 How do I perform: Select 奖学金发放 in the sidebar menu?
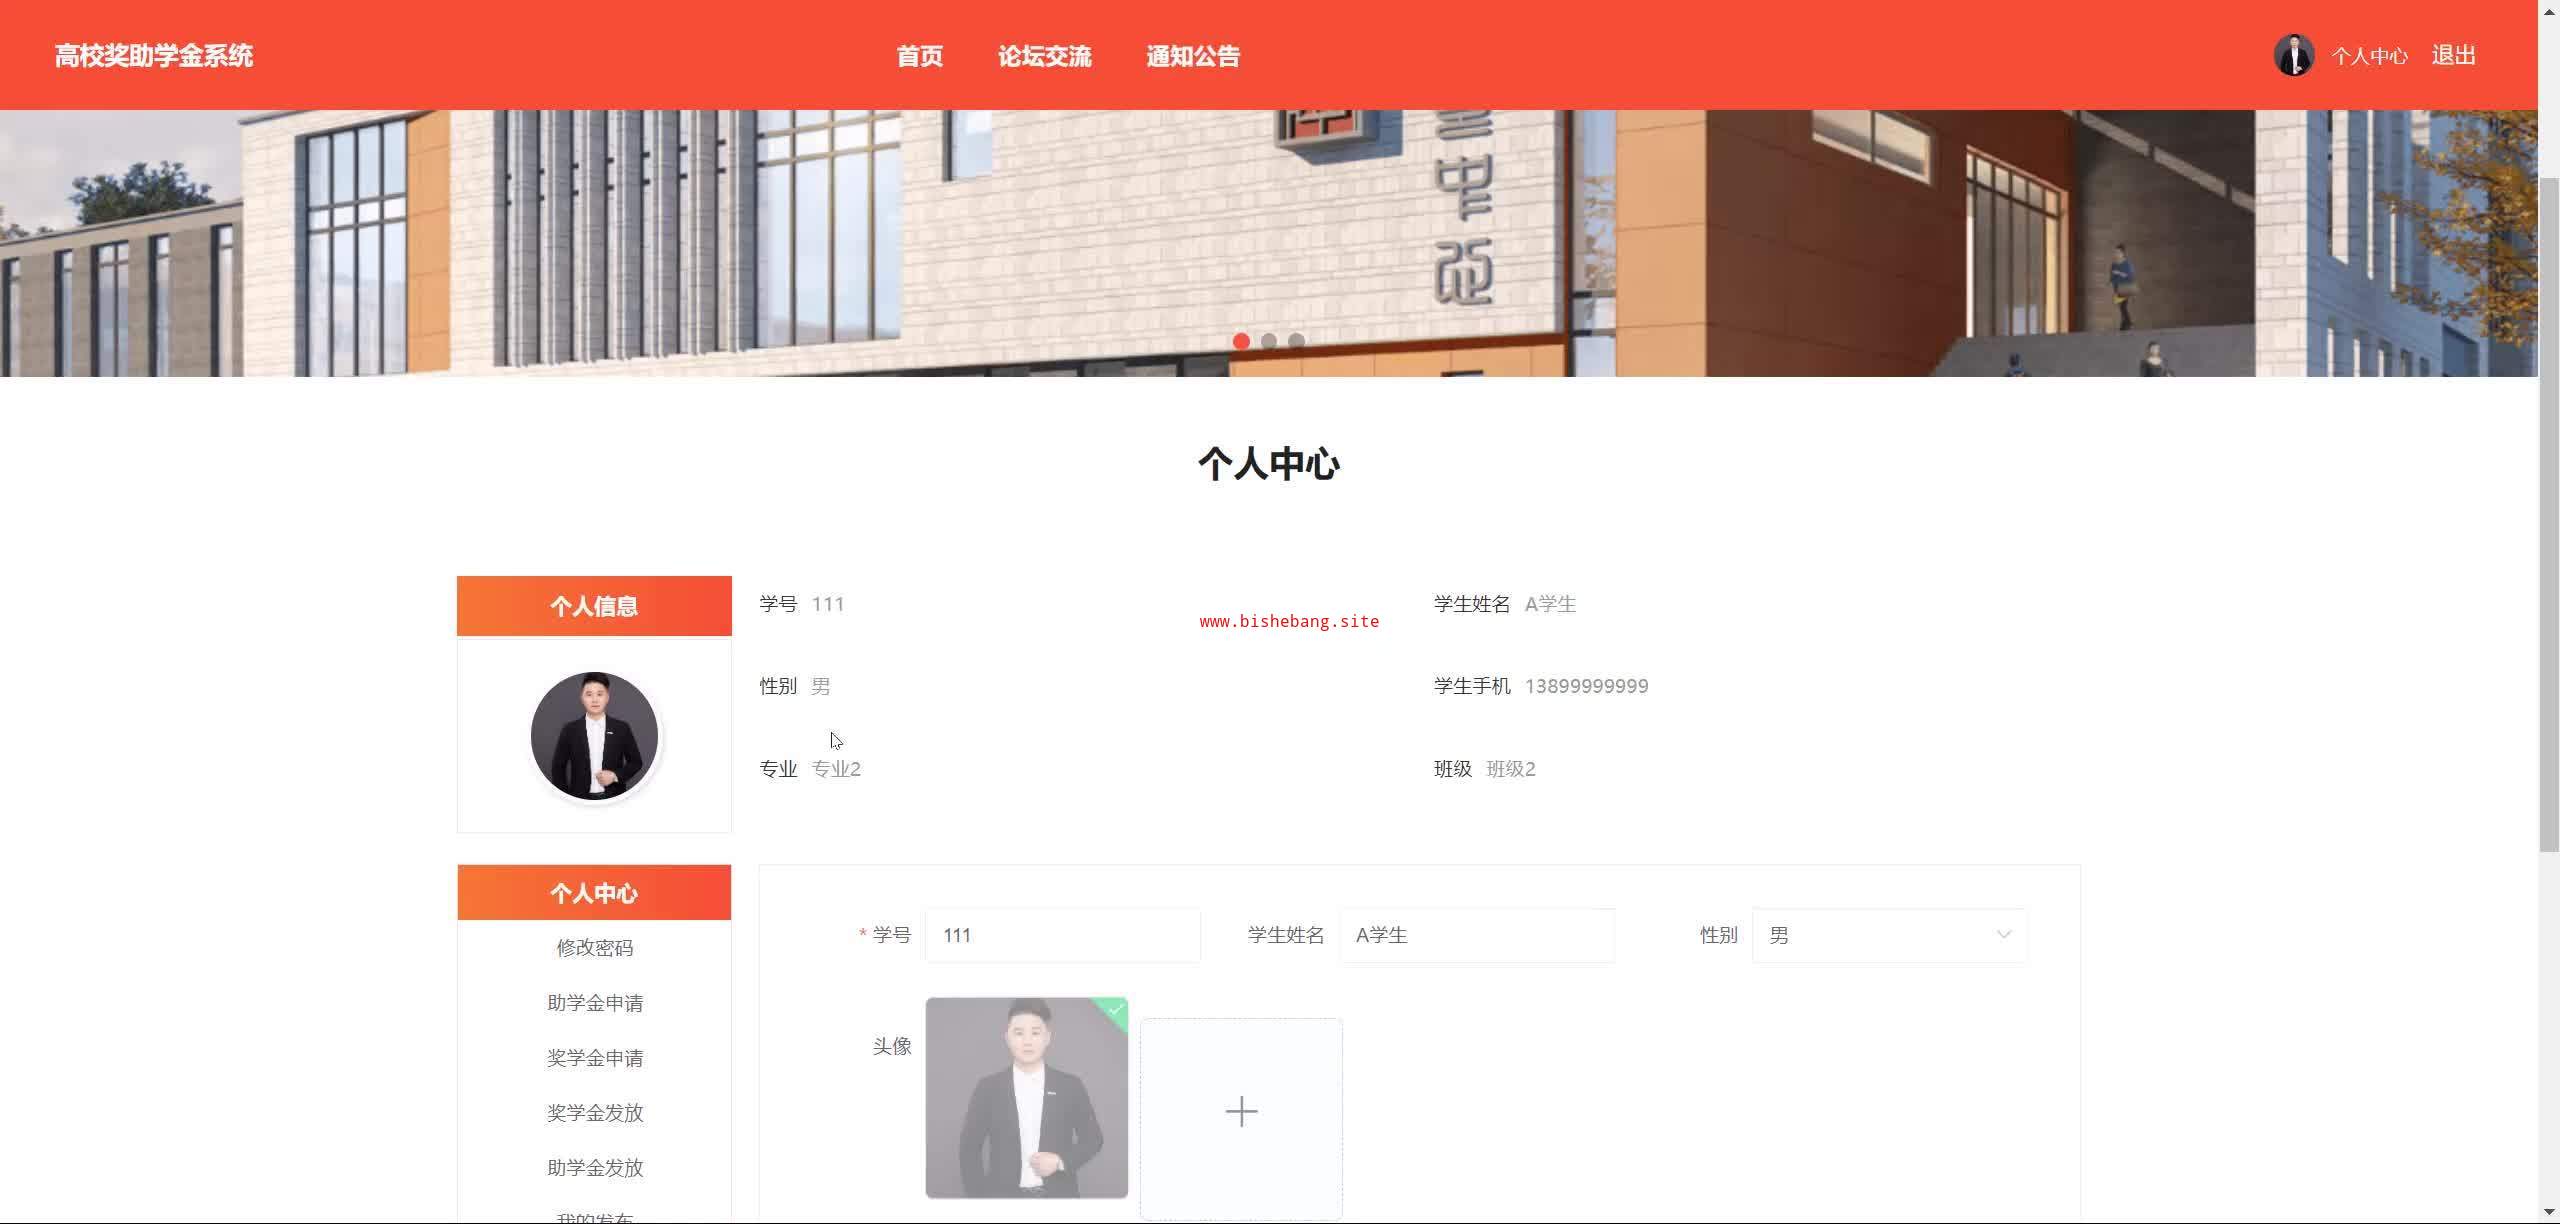[594, 1113]
